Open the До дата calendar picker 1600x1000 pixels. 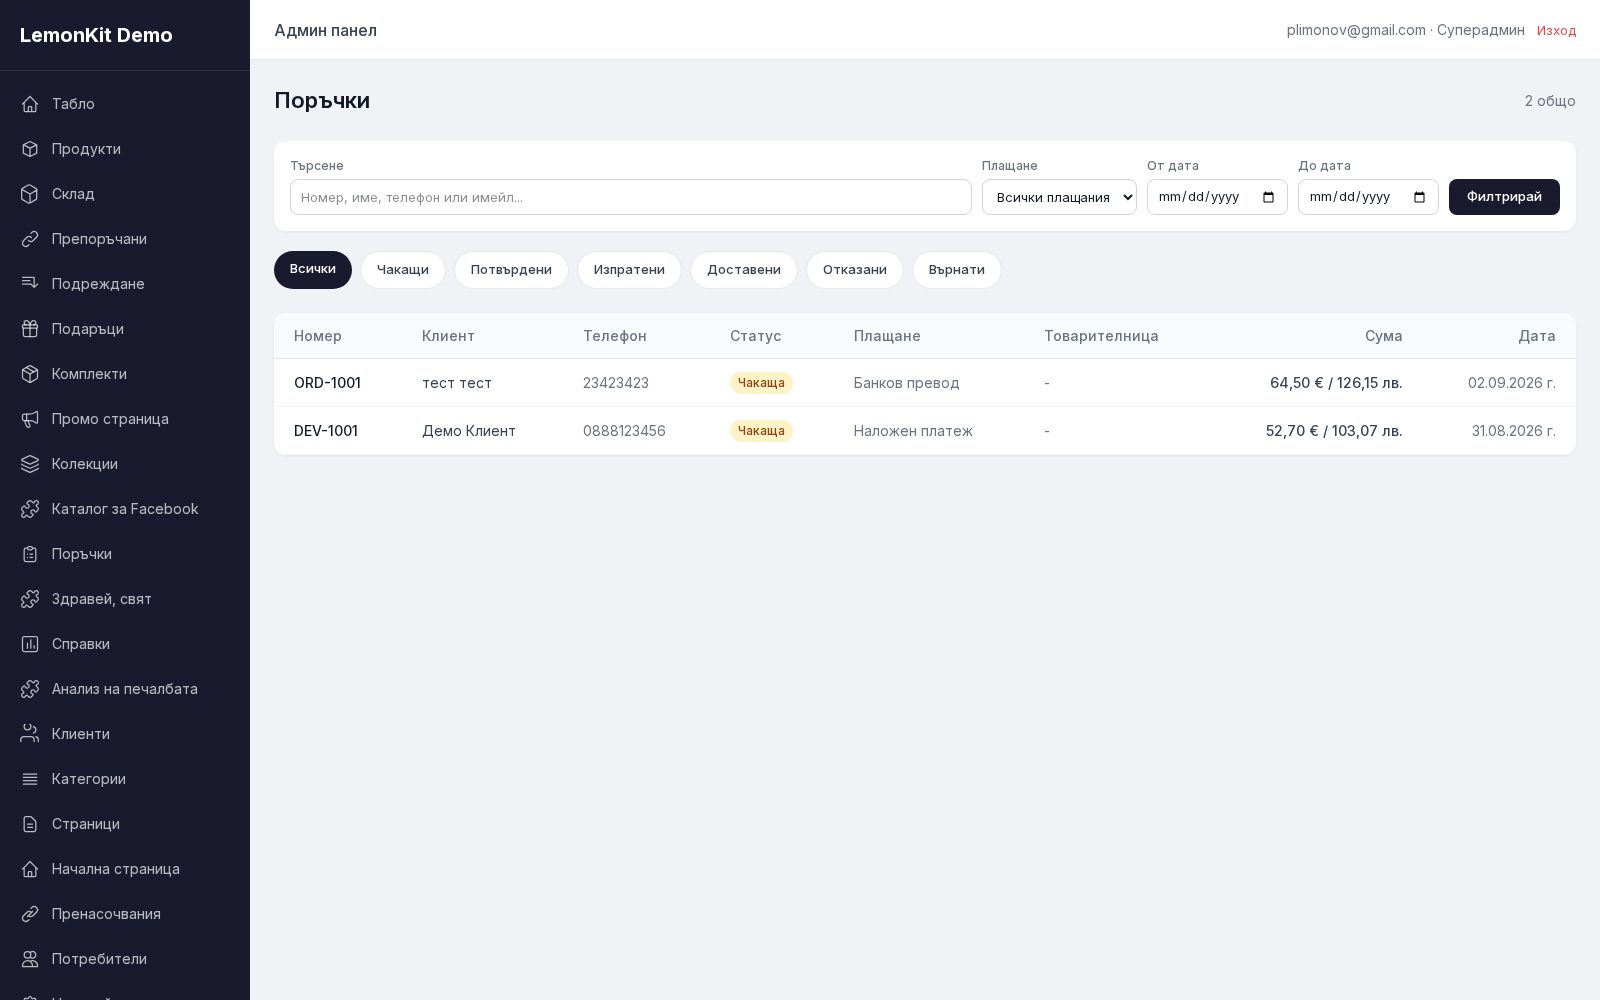[1419, 197]
